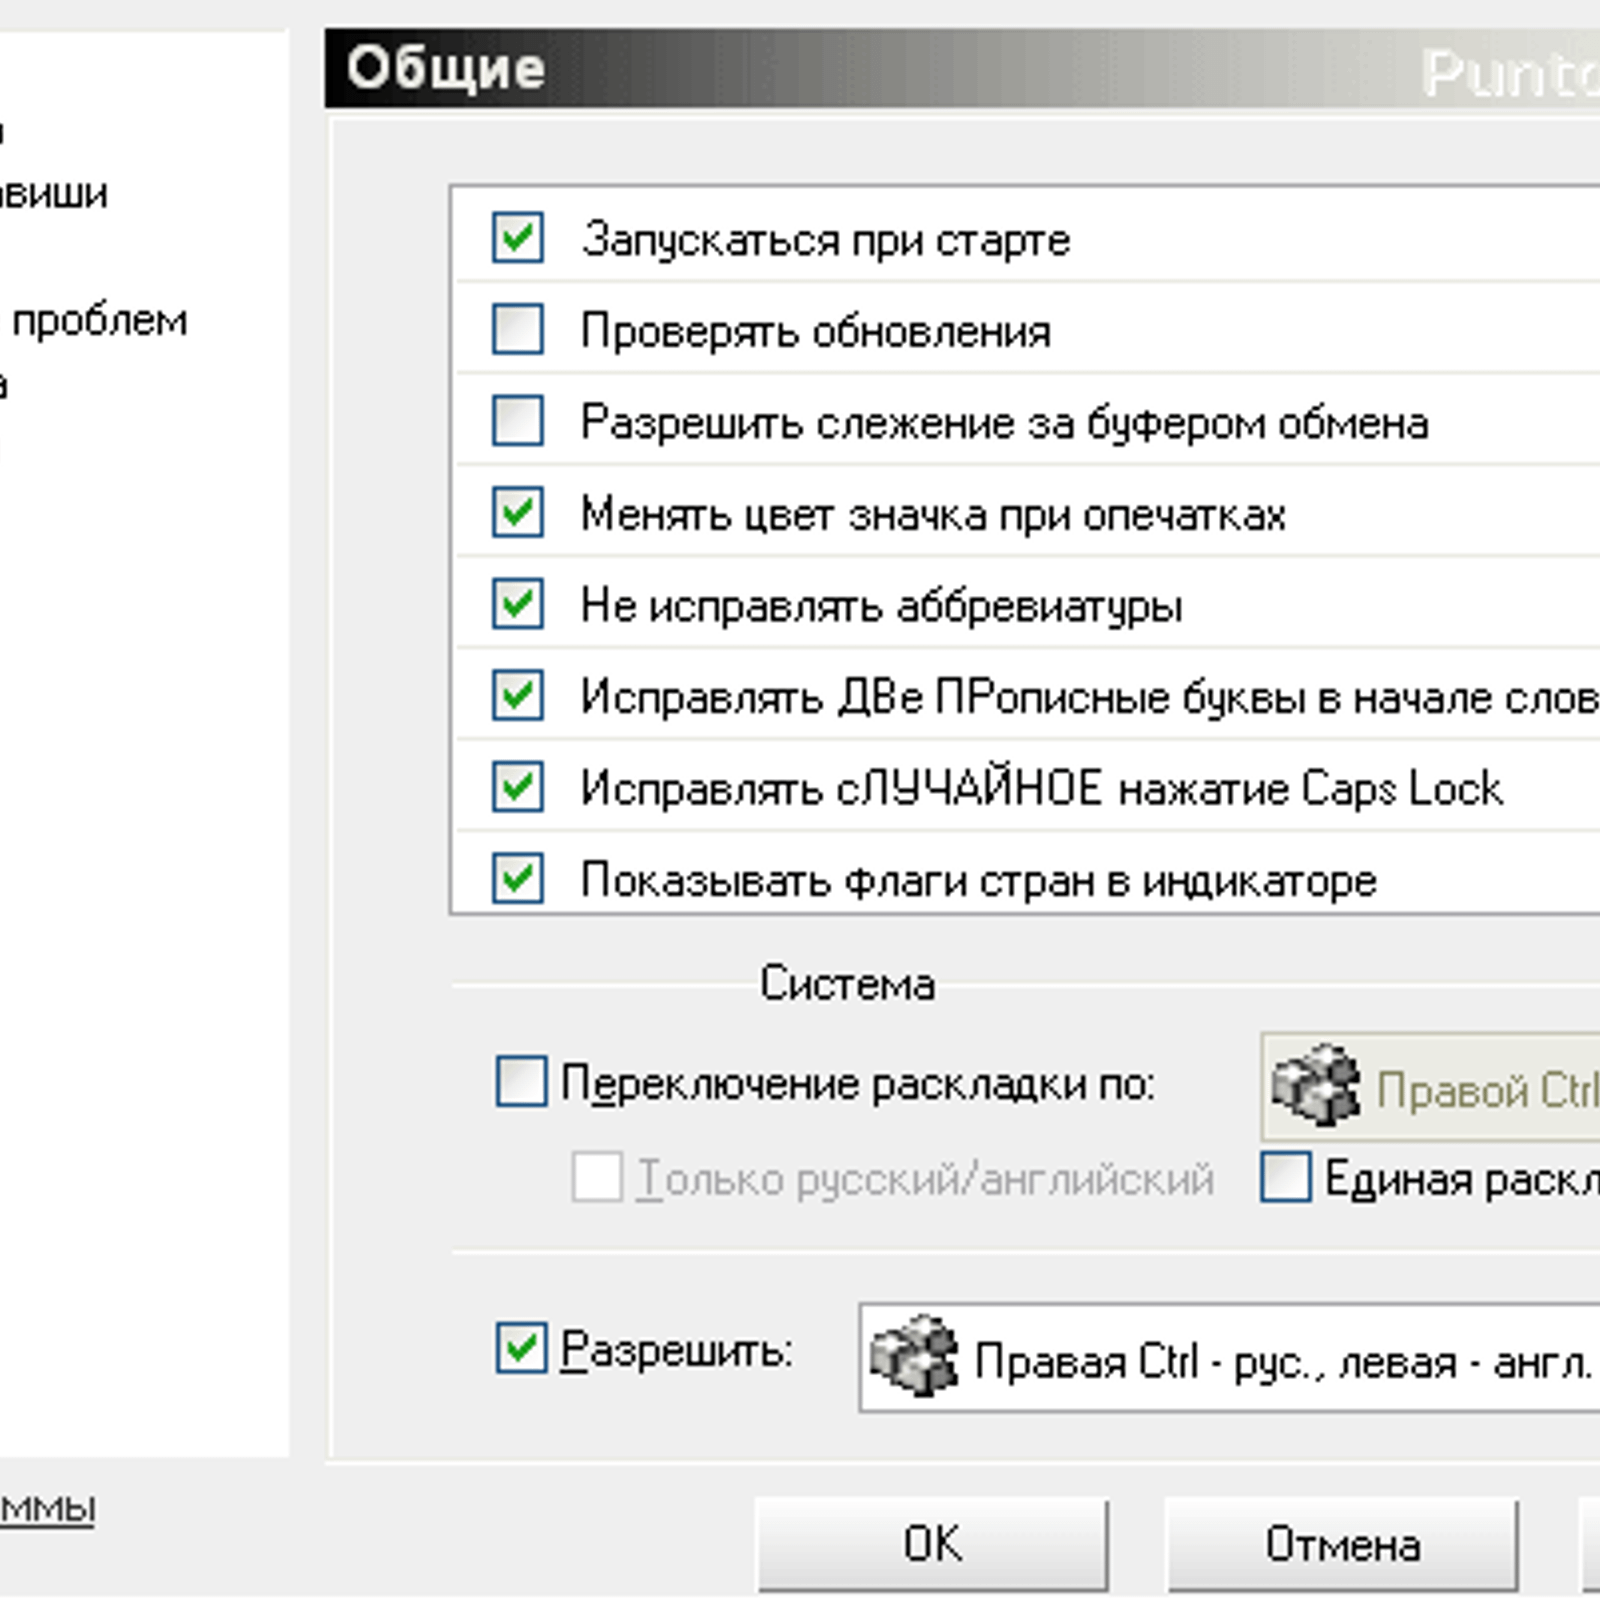
Task: Disable Запускаться при старте checkbox
Action: pyautogui.click(x=518, y=238)
